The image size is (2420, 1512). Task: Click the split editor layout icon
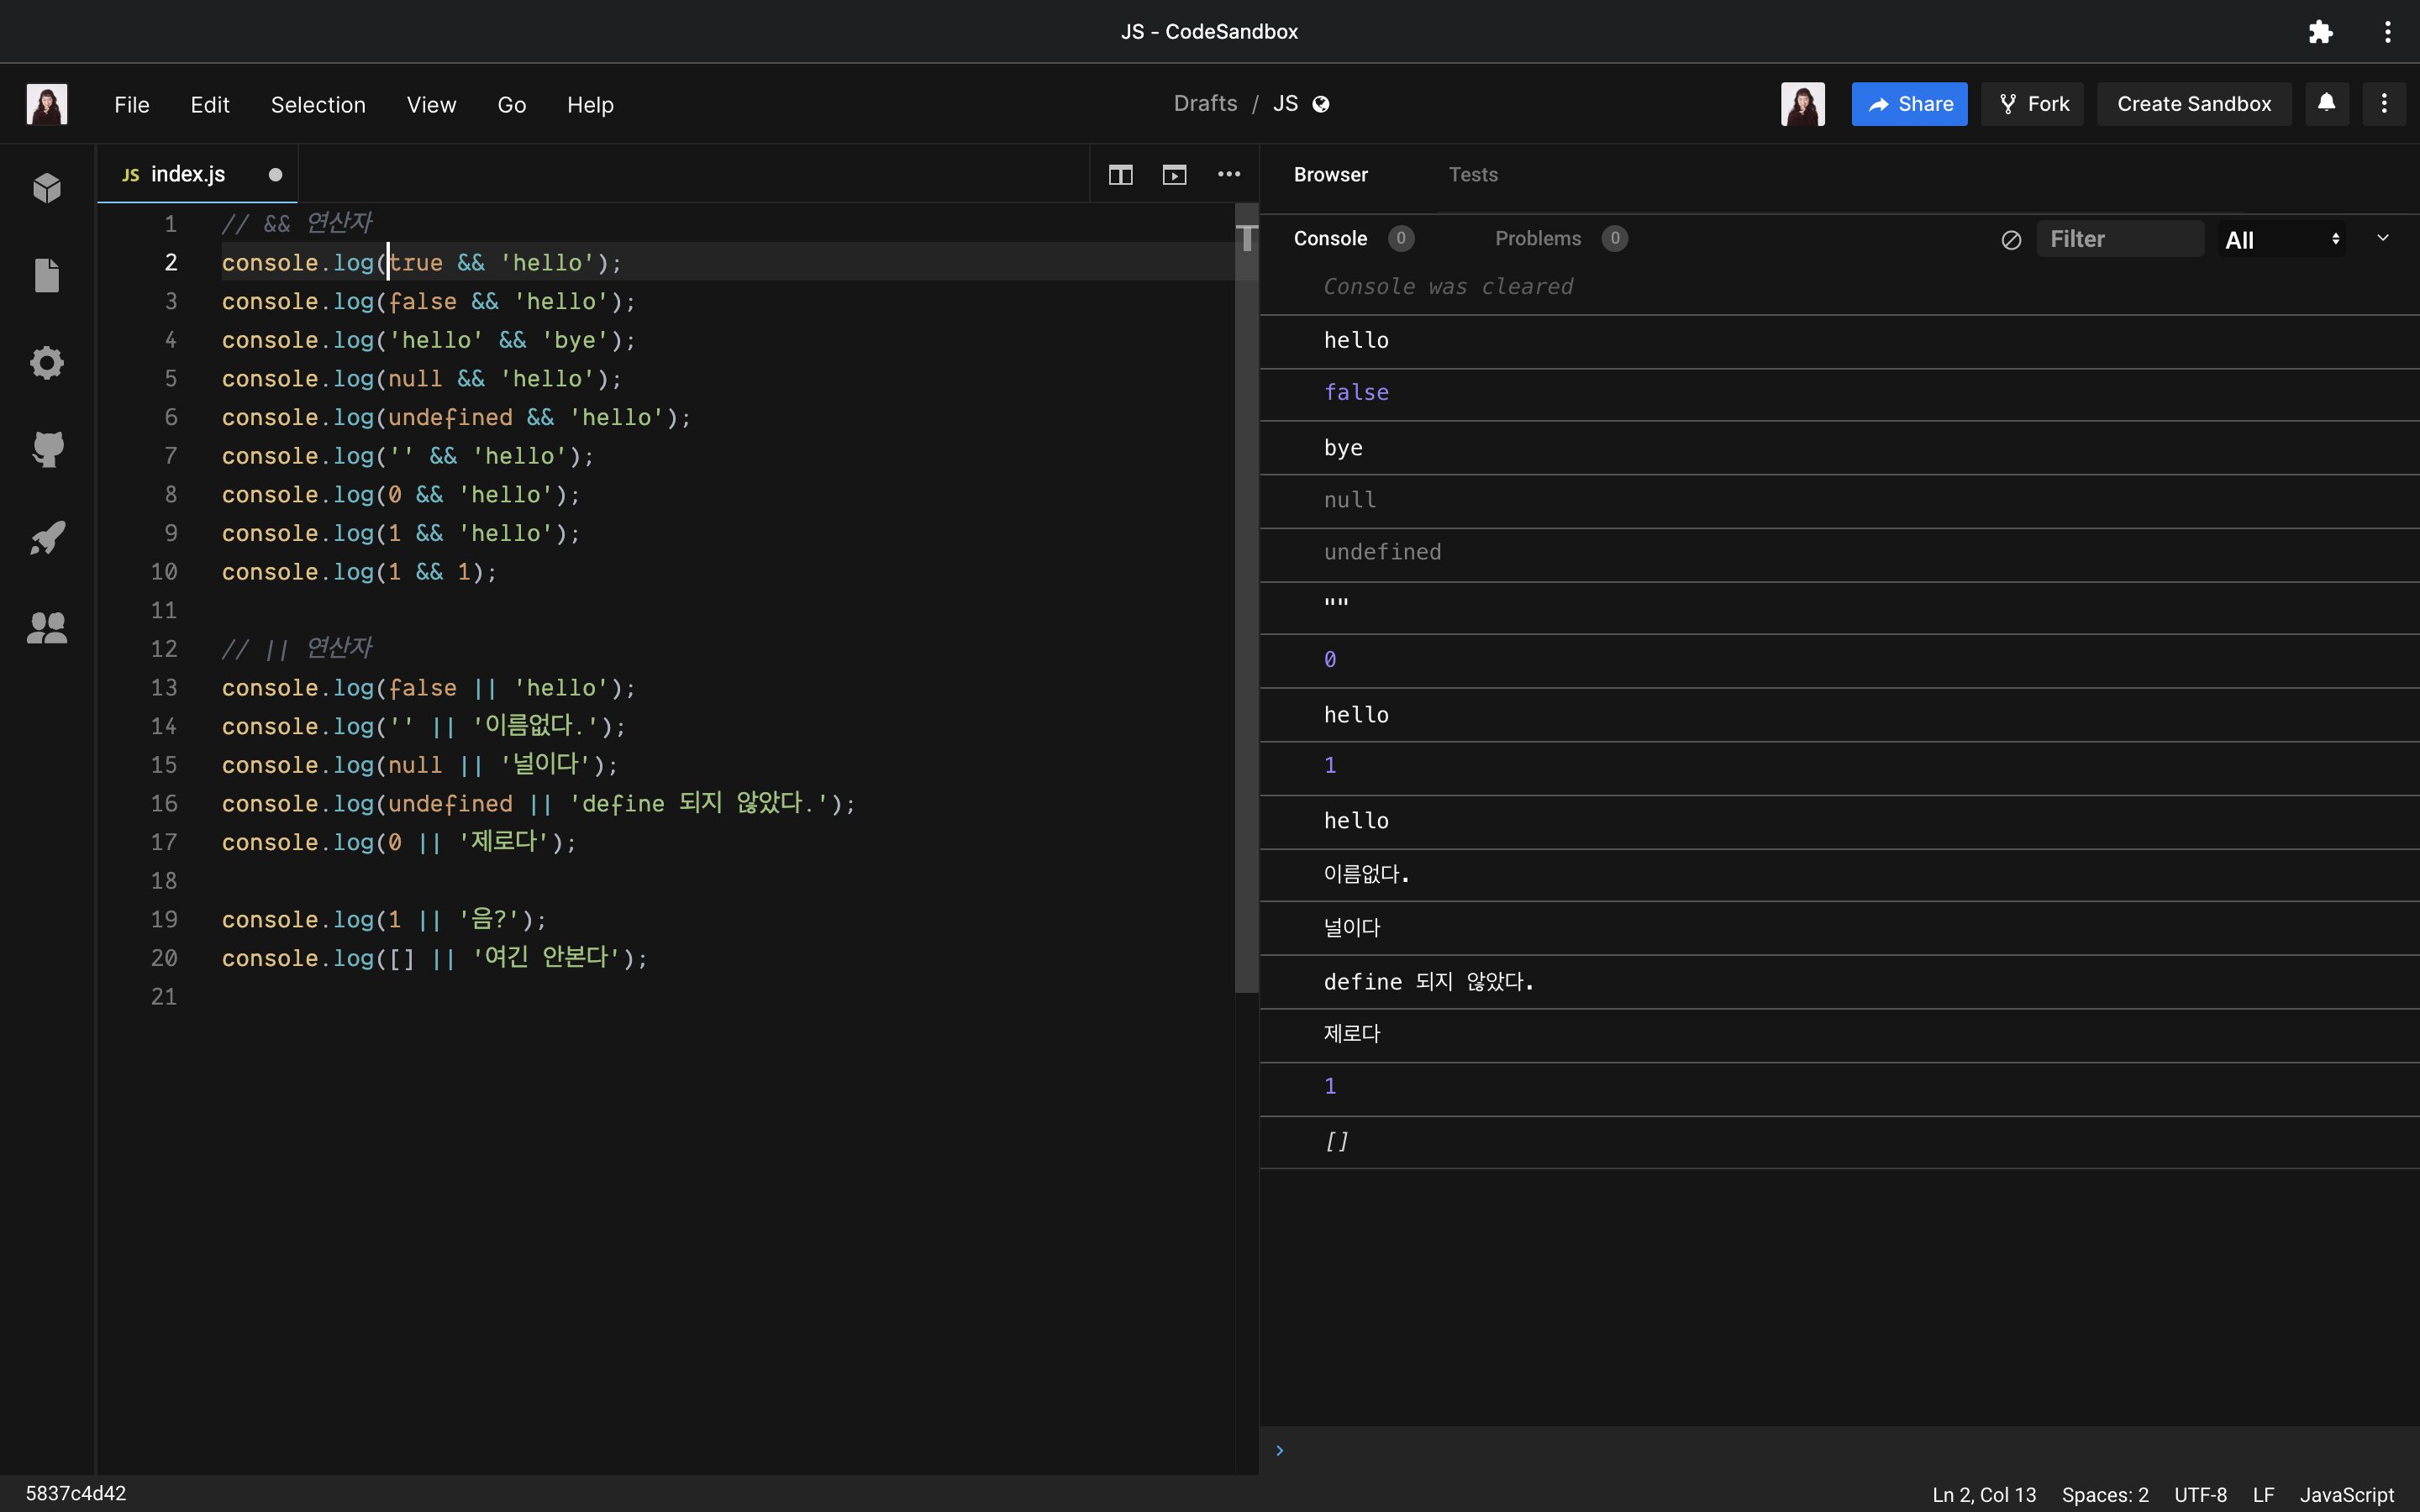[x=1120, y=175]
